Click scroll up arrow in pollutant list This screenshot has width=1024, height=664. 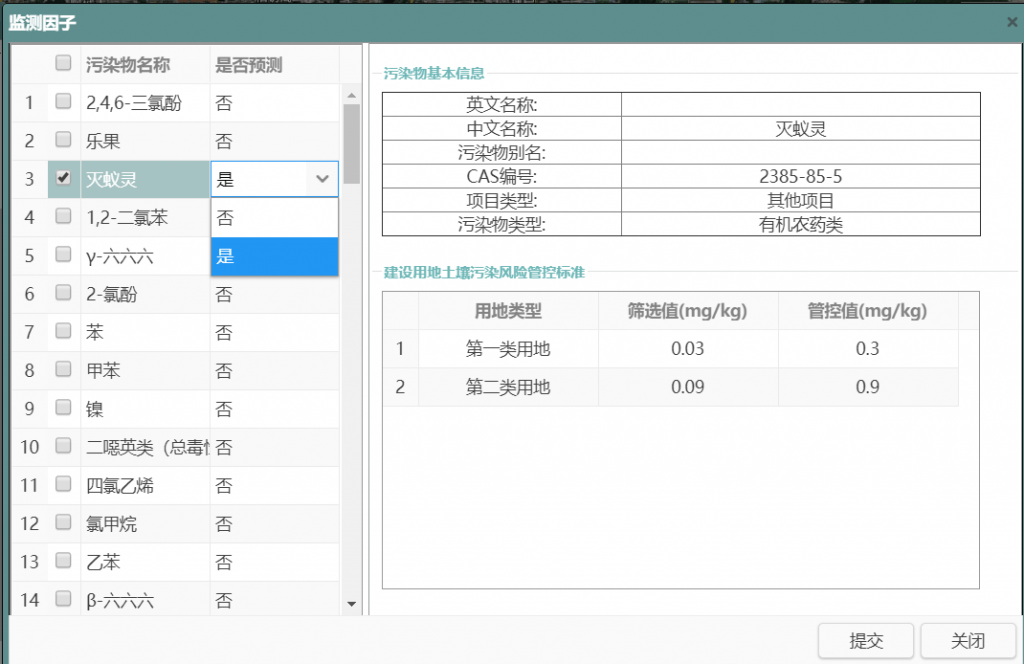pyautogui.click(x=351, y=96)
